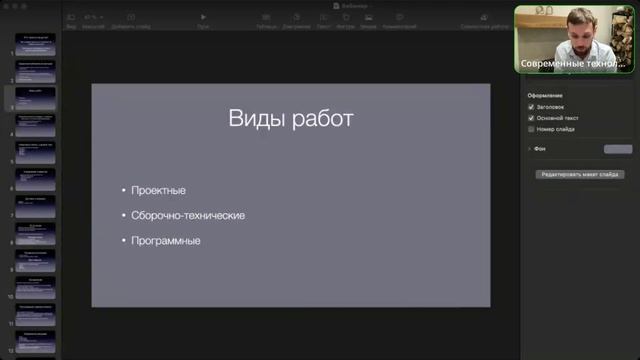
Task: Start the slideshow with the Пуск button
Action: click(x=203, y=17)
